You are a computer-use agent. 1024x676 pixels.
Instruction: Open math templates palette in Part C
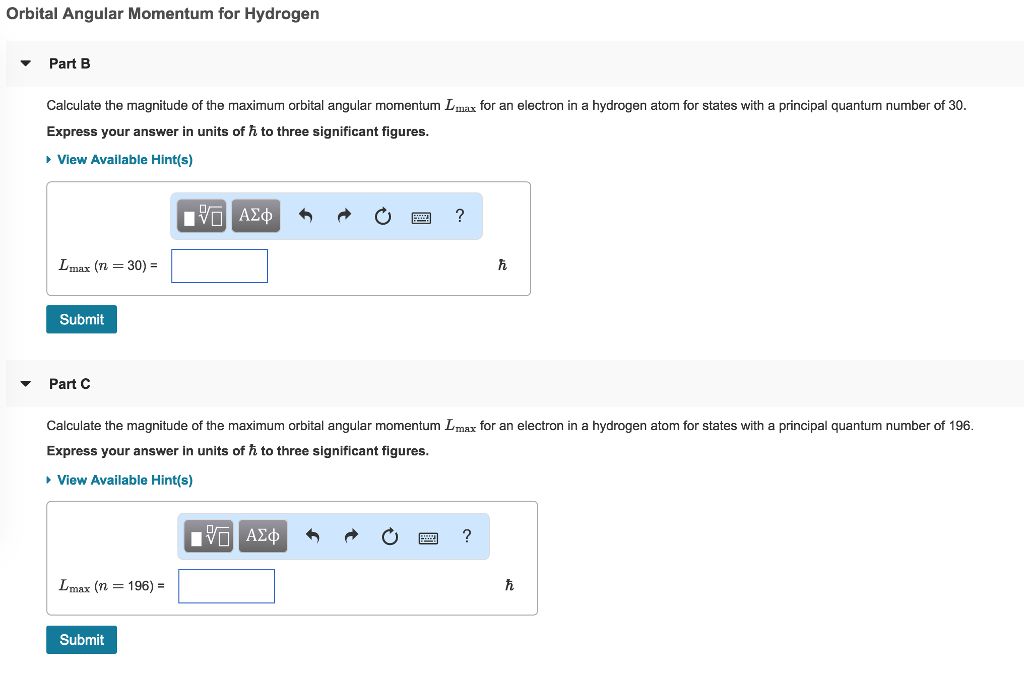tap(208, 535)
